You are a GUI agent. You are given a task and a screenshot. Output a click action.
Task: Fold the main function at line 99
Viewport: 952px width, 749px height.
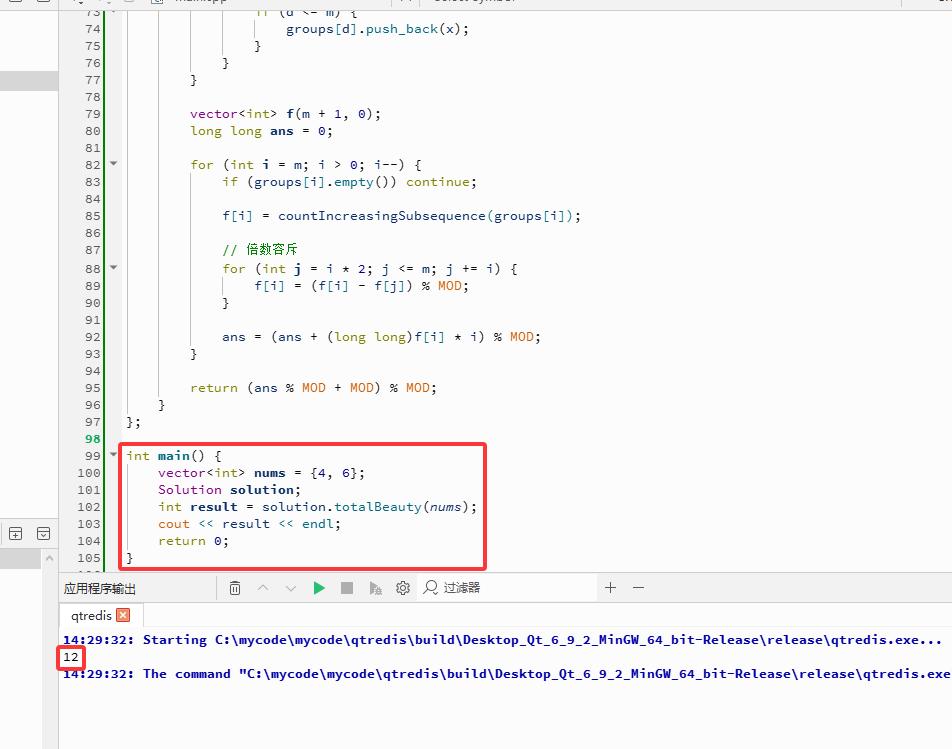click(x=113, y=454)
